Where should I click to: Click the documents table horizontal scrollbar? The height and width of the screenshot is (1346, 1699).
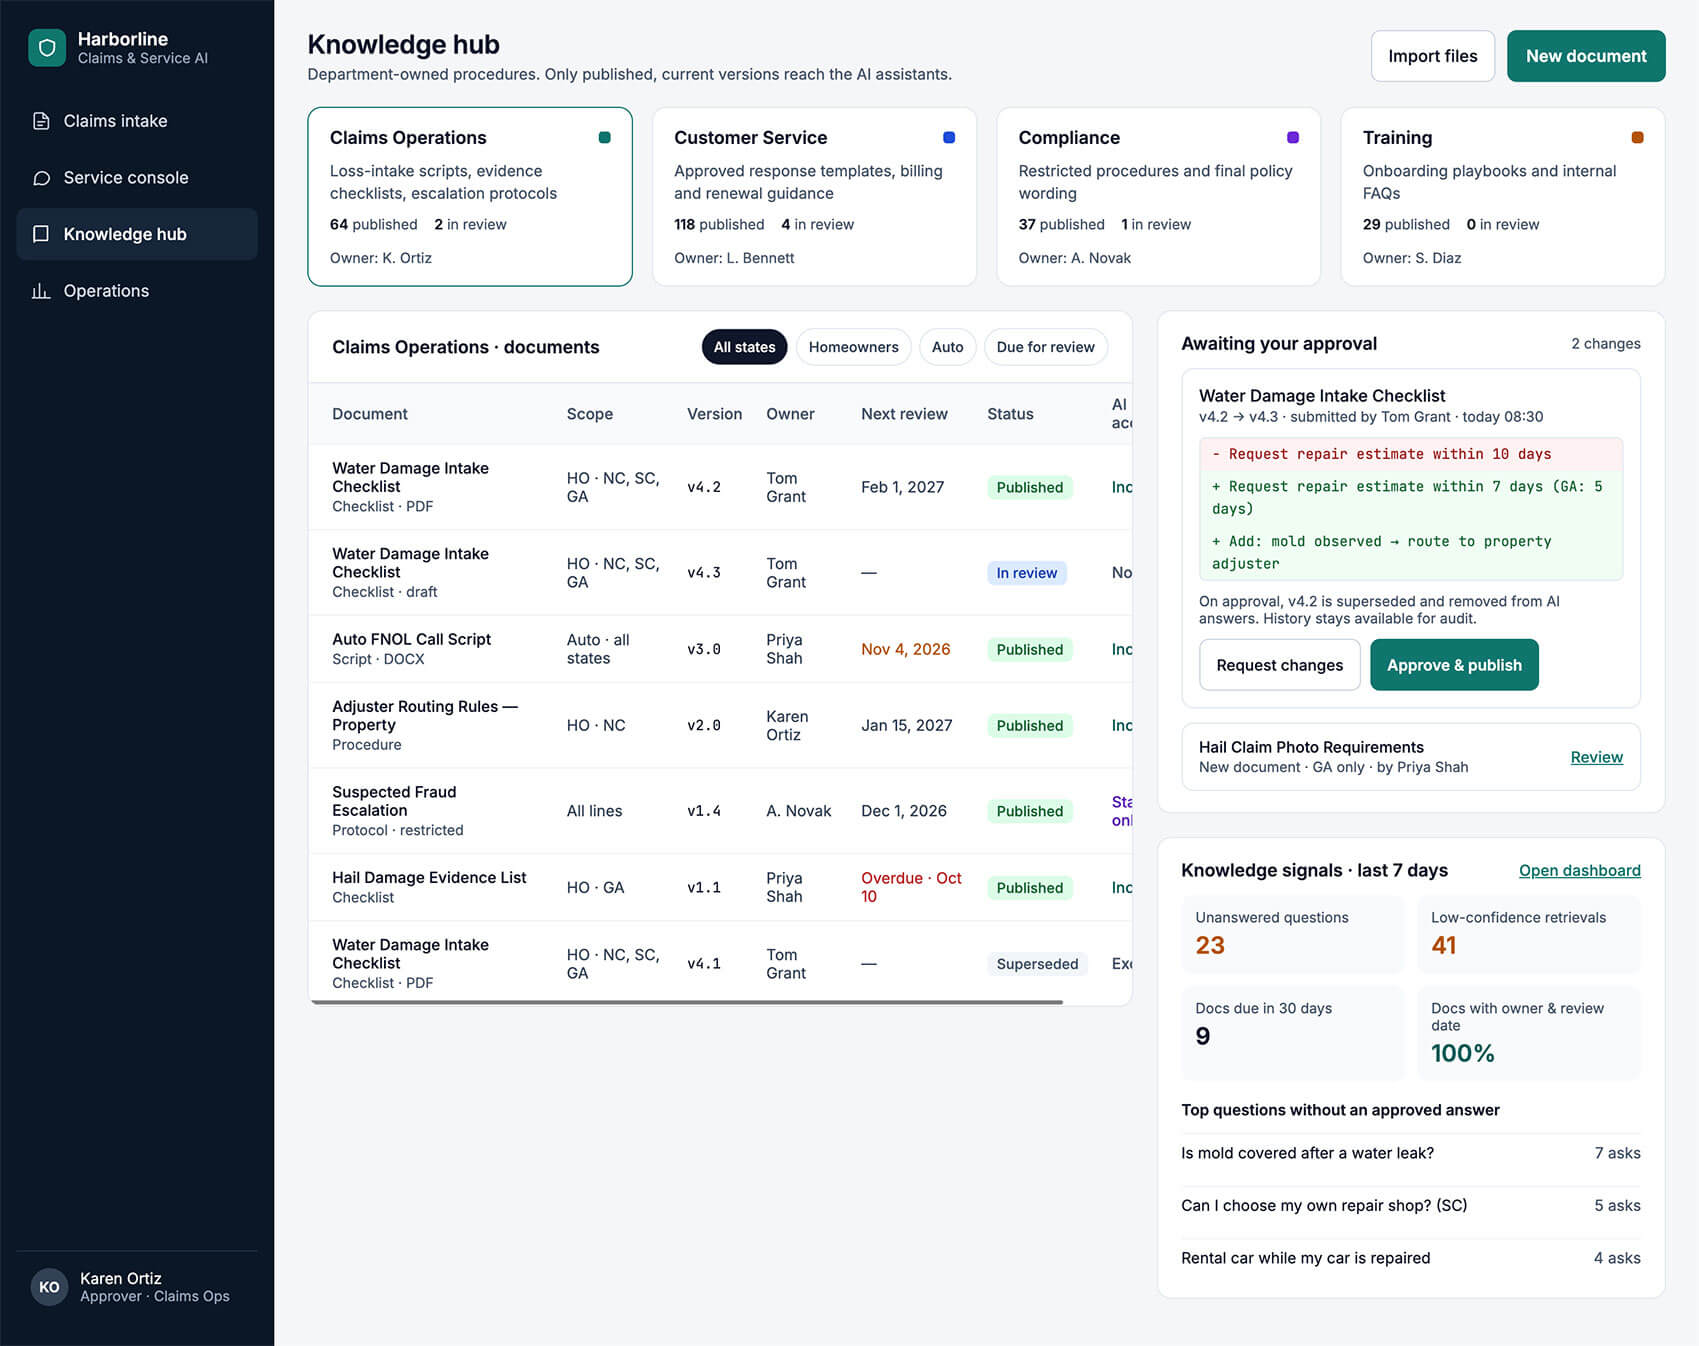687,1001
